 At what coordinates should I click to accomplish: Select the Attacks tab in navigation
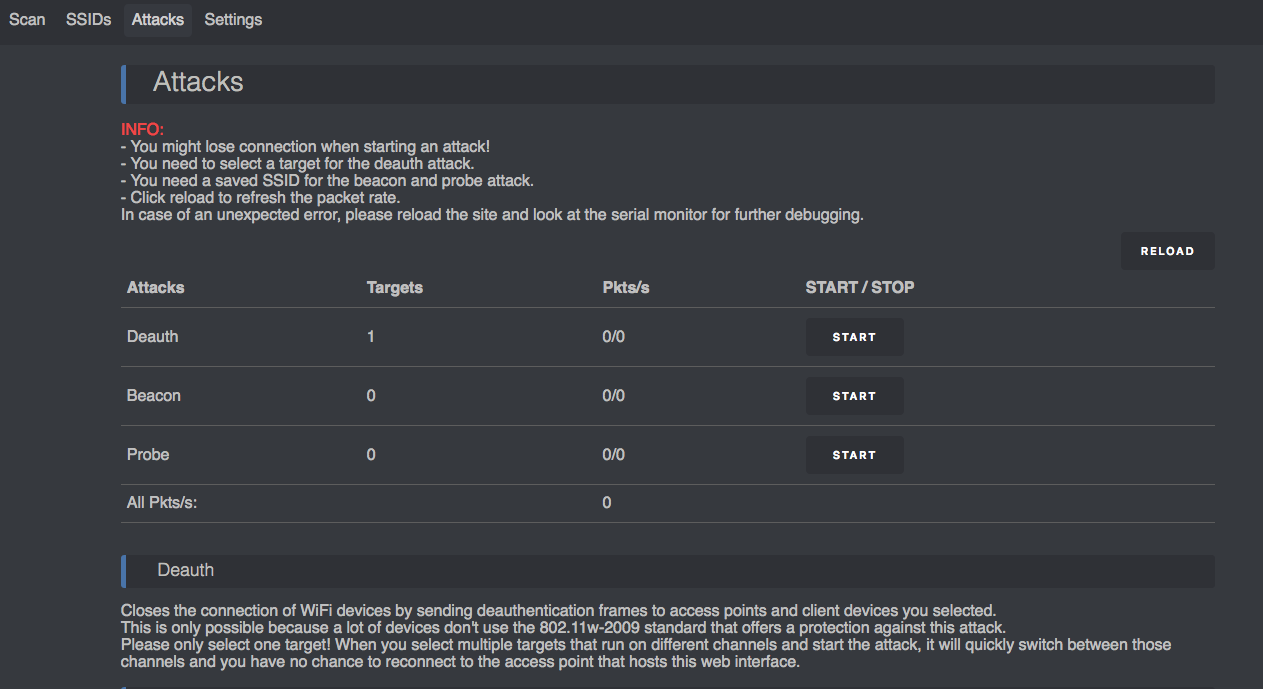157,19
